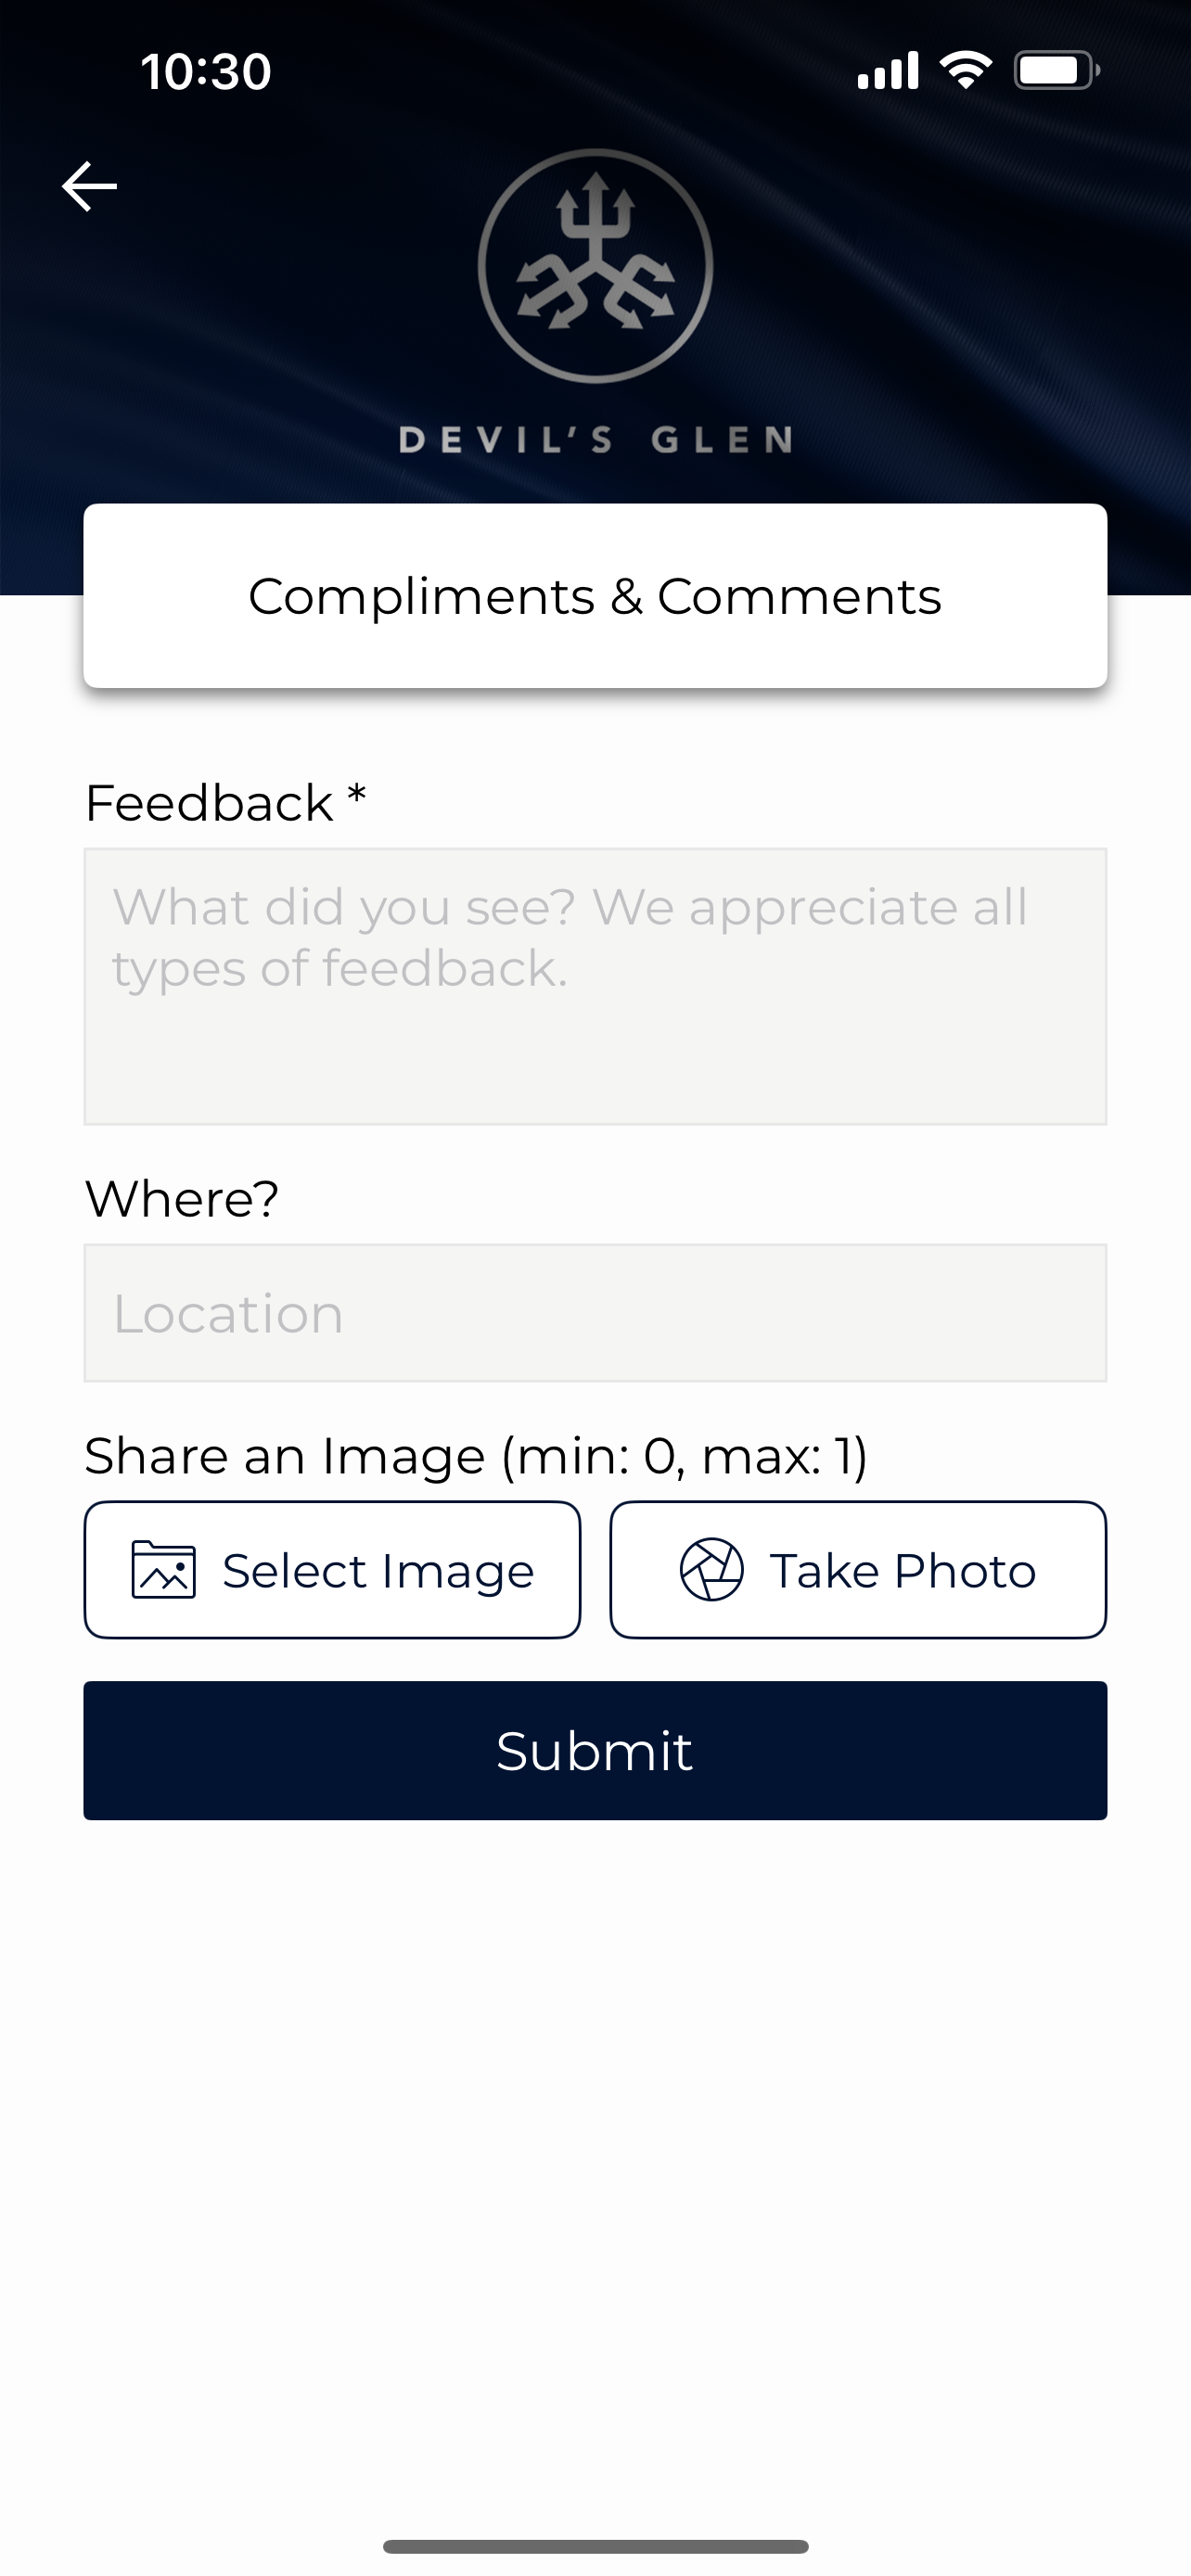The width and height of the screenshot is (1191, 2576).
Task: Click the Submit button
Action: pos(595,1751)
